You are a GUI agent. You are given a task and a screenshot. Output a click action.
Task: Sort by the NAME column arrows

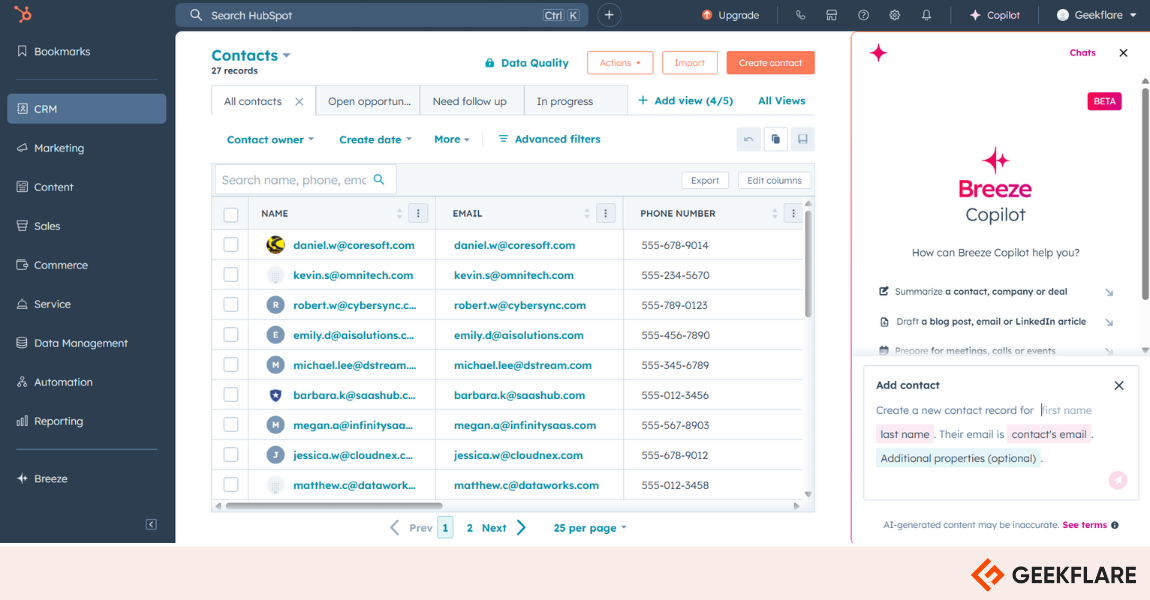pyautogui.click(x=400, y=213)
